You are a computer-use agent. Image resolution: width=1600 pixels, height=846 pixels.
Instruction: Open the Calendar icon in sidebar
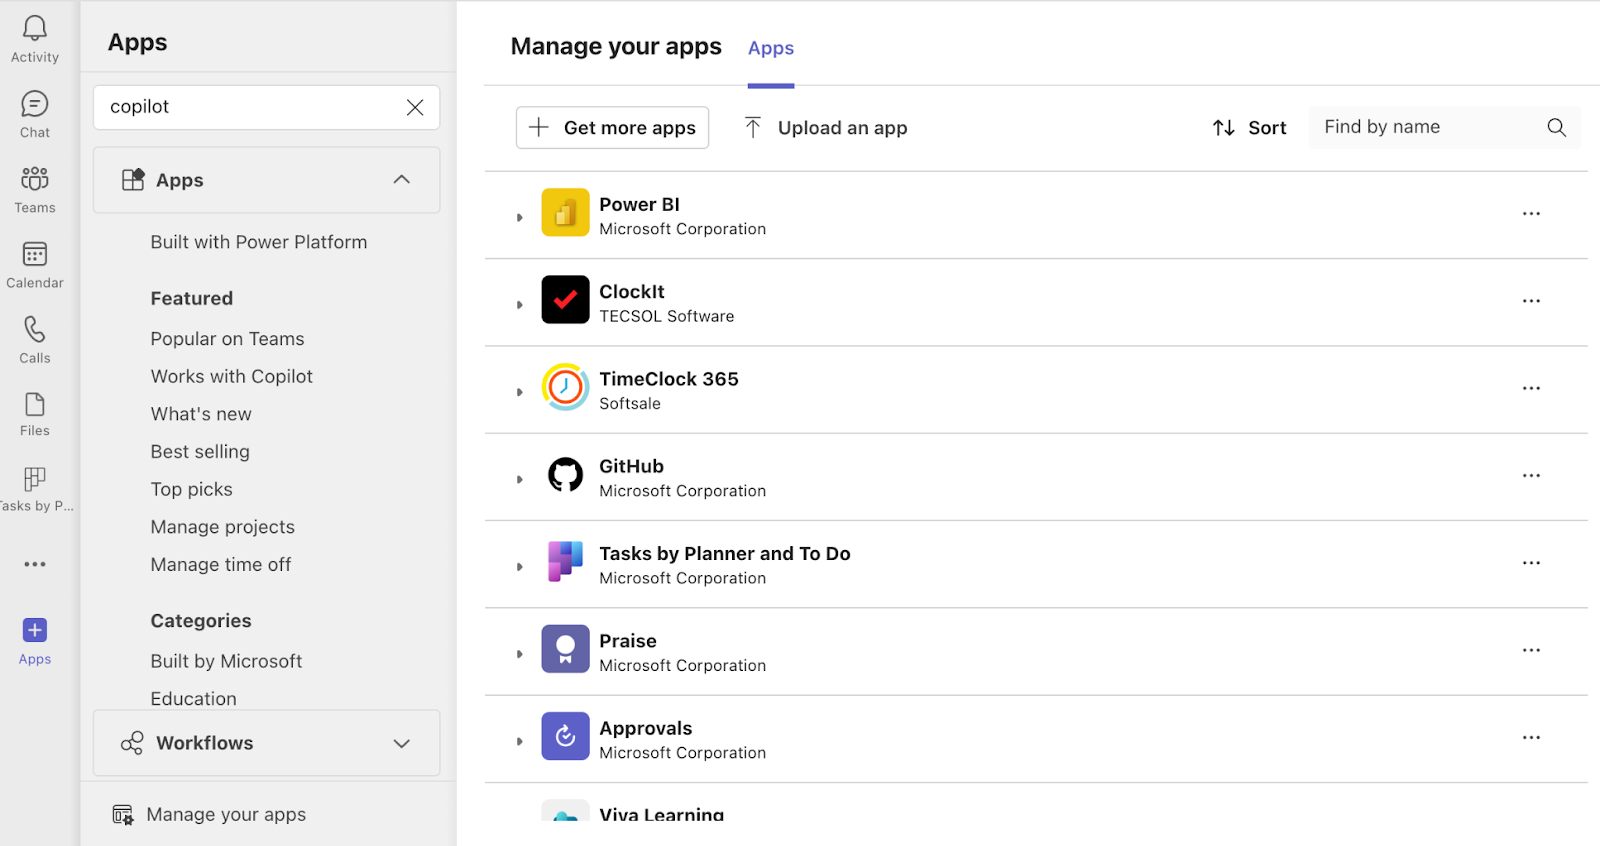[x=35, y=254]
